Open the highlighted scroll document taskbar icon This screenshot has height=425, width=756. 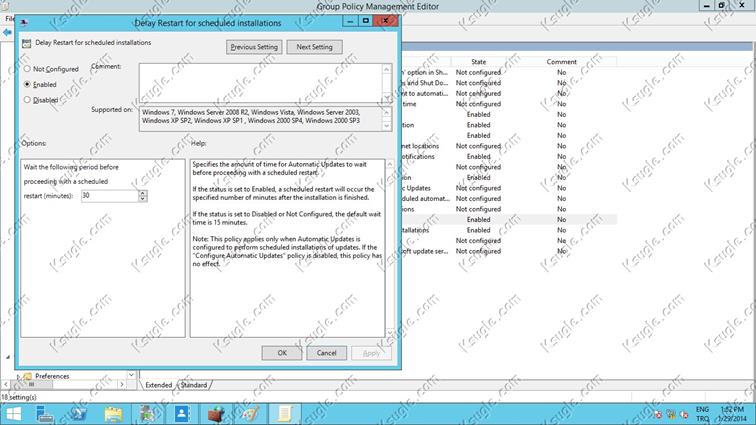click(284, 414)
